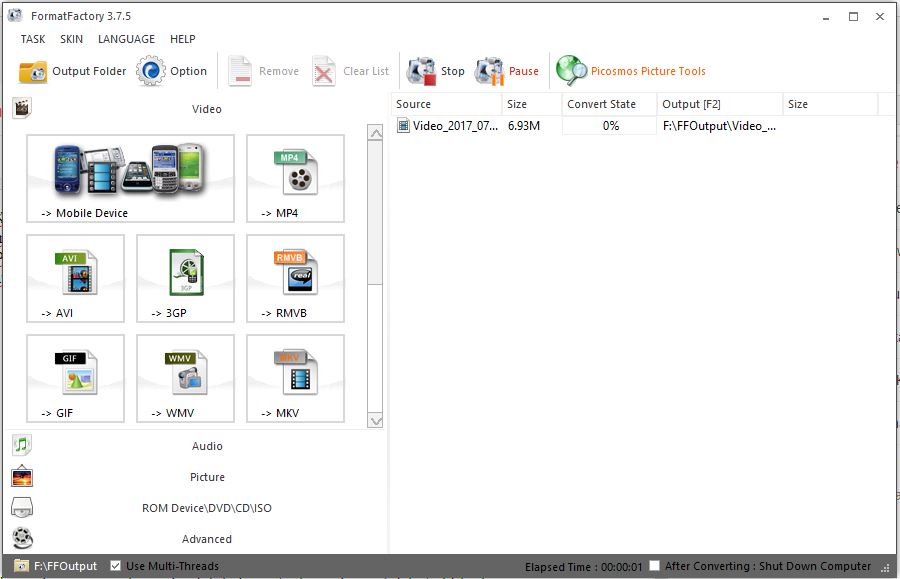This screenshot has height=579, width=900.
Task: Click the video file icon in task row
Action: [404, 125]
